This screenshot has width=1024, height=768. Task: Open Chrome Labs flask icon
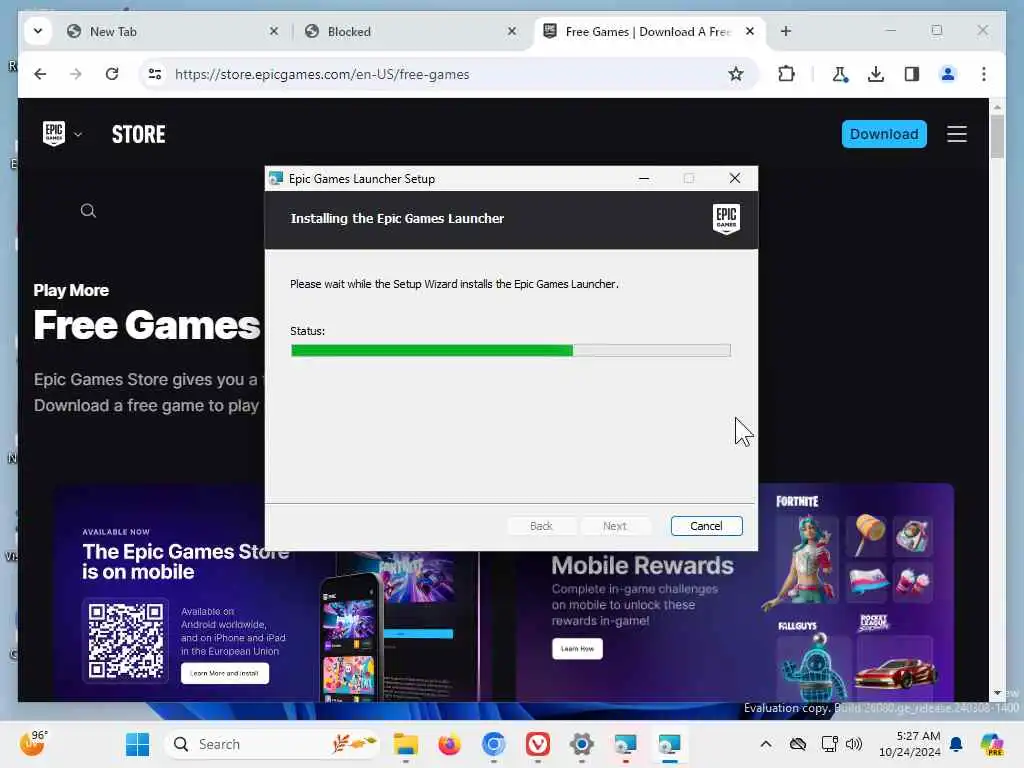(x=840, y=74)
